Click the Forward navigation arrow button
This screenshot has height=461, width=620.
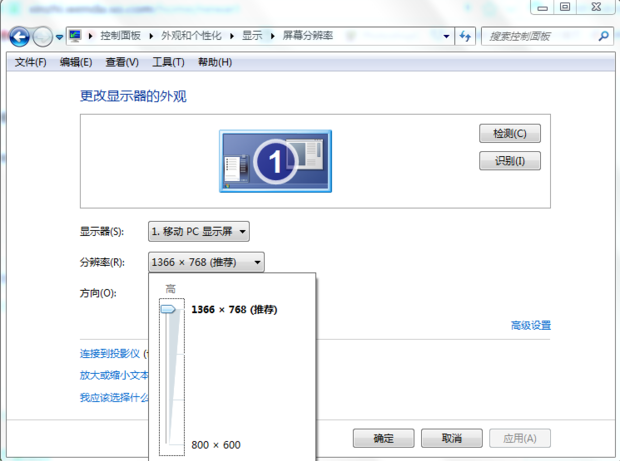[42, 37]
